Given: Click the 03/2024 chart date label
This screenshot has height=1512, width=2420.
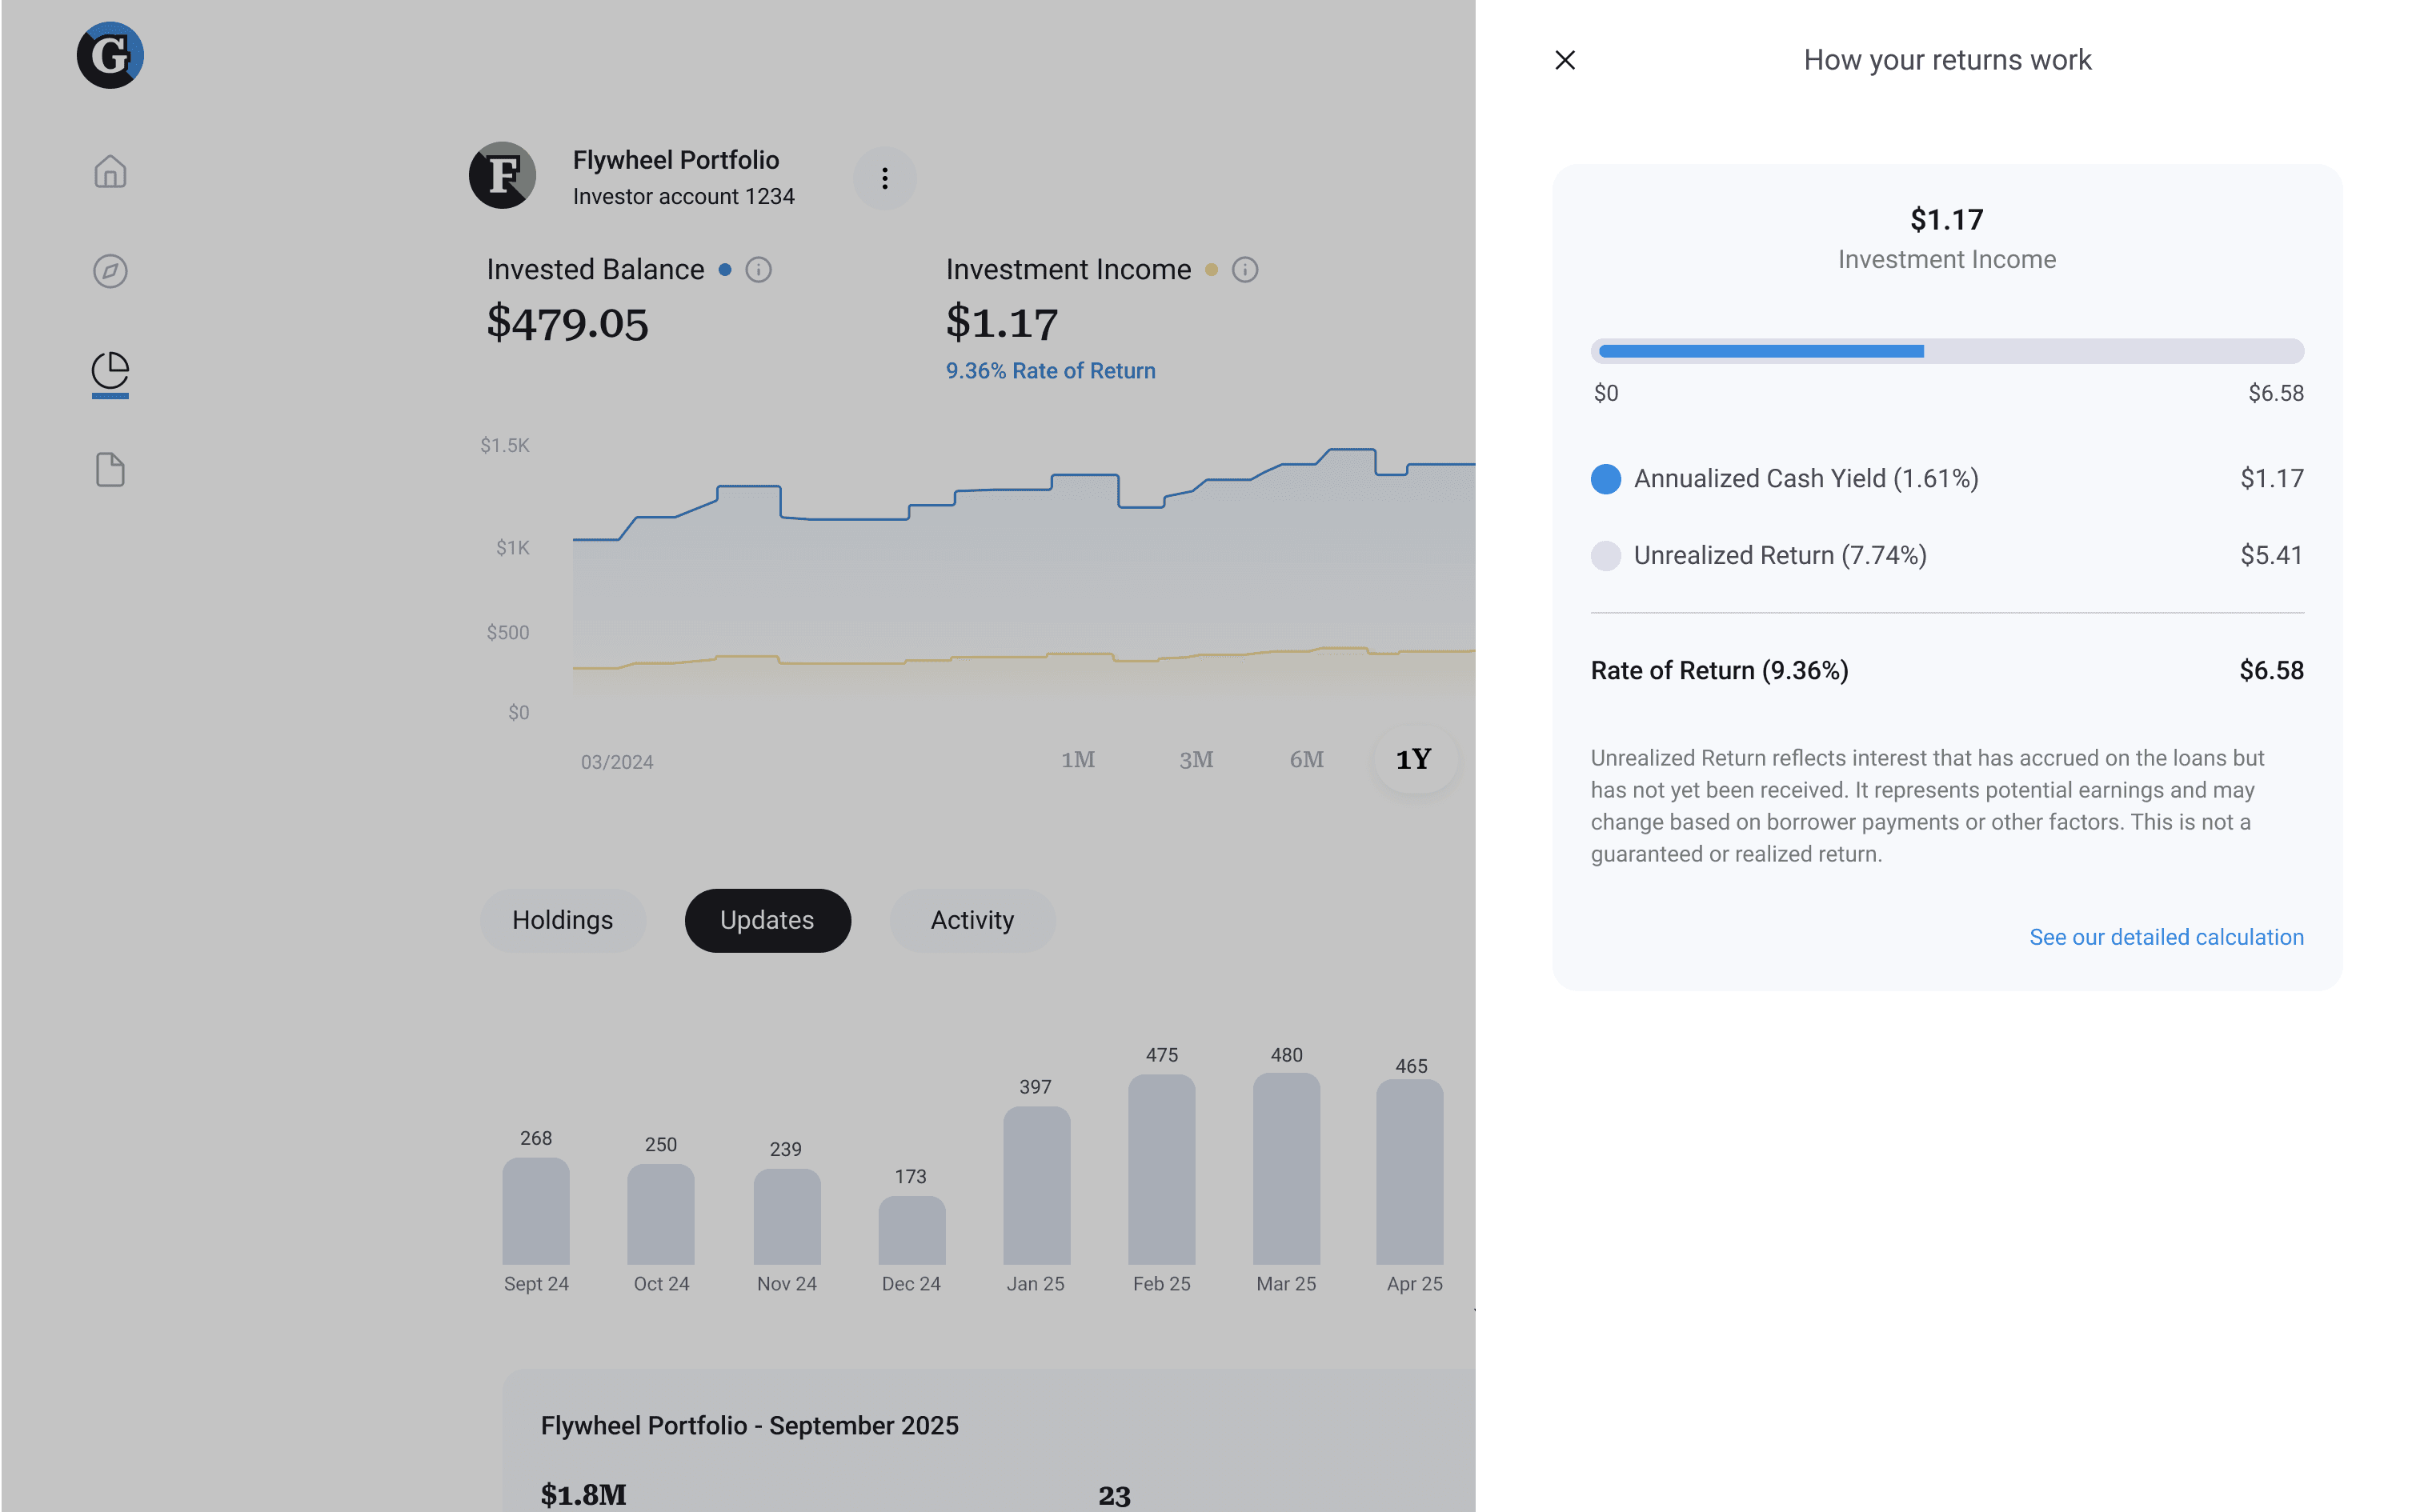Looking at the screenshot, I should [617, 762].
